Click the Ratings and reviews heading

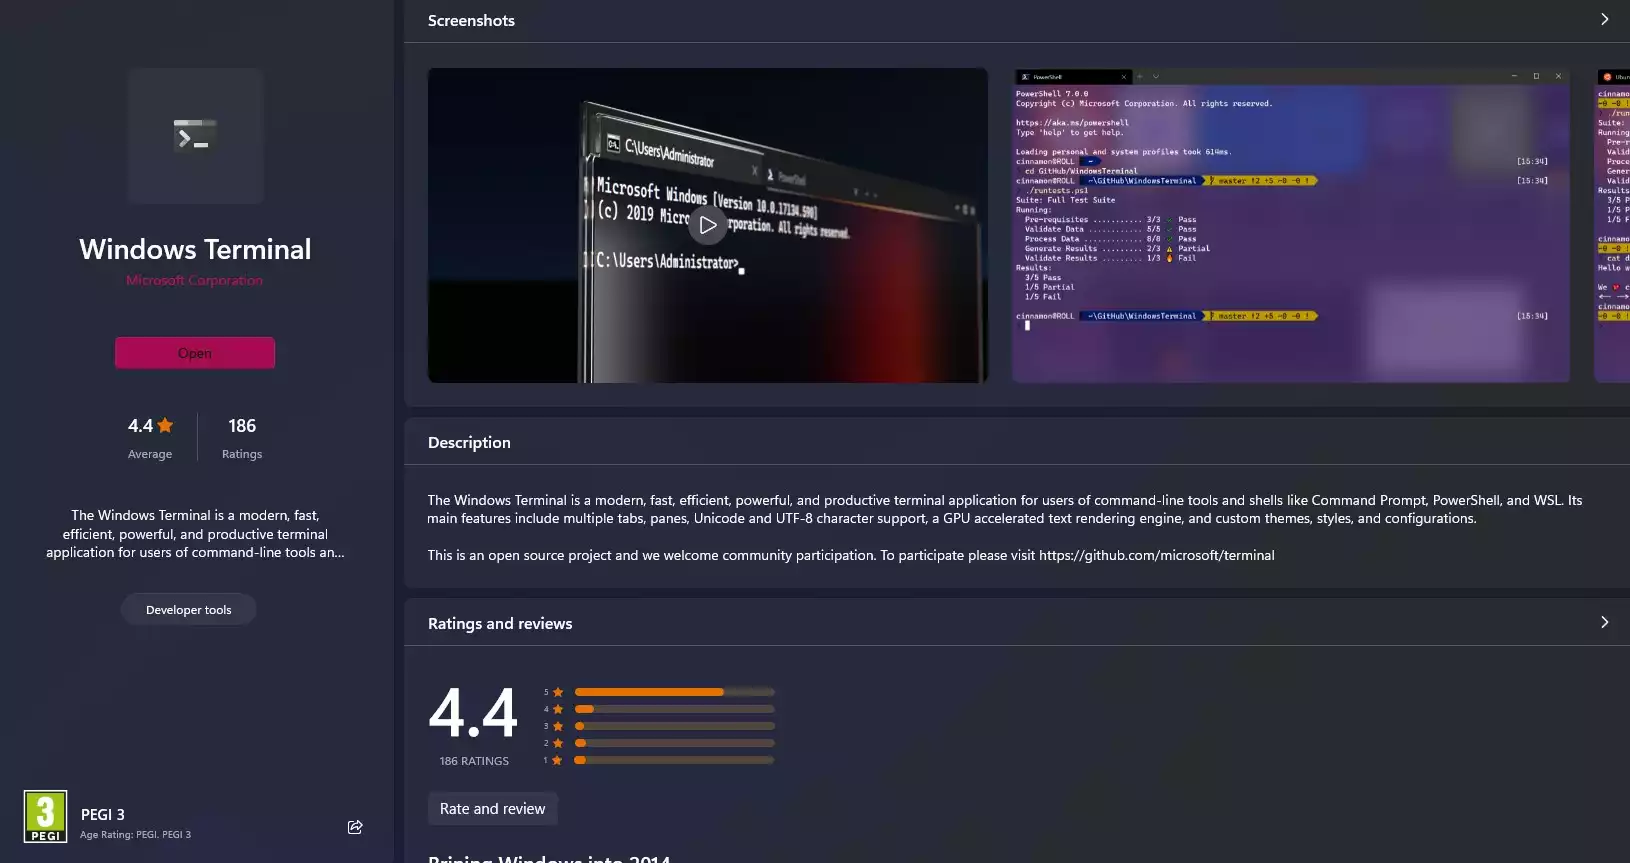click(x=500, y=624)
